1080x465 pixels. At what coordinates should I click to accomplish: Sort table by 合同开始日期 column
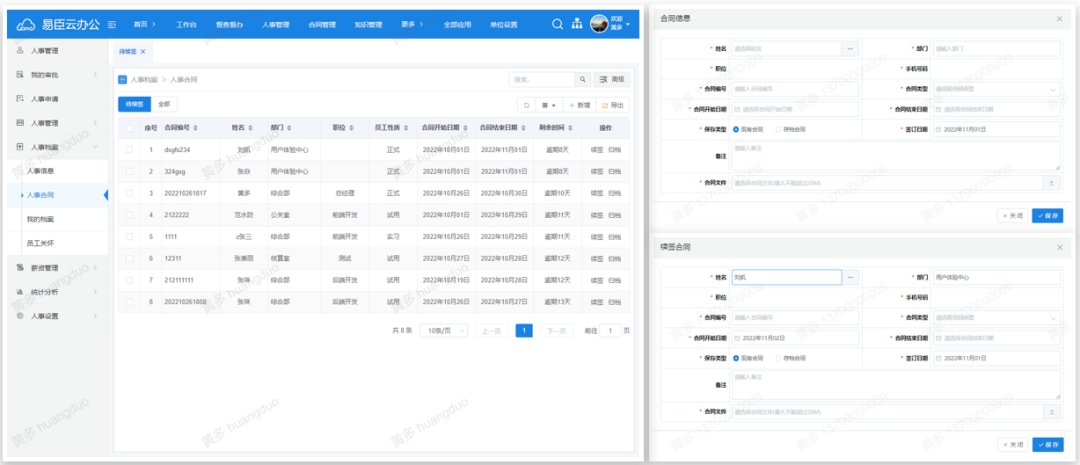coord(466,128)
